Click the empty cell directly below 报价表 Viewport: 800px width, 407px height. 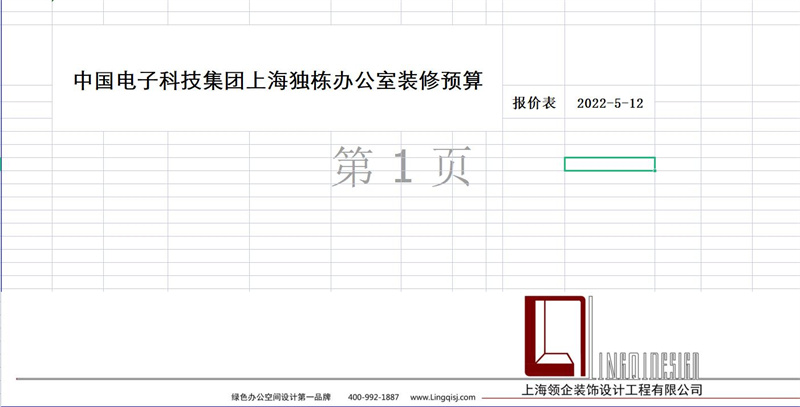click(x=533, y=123)
